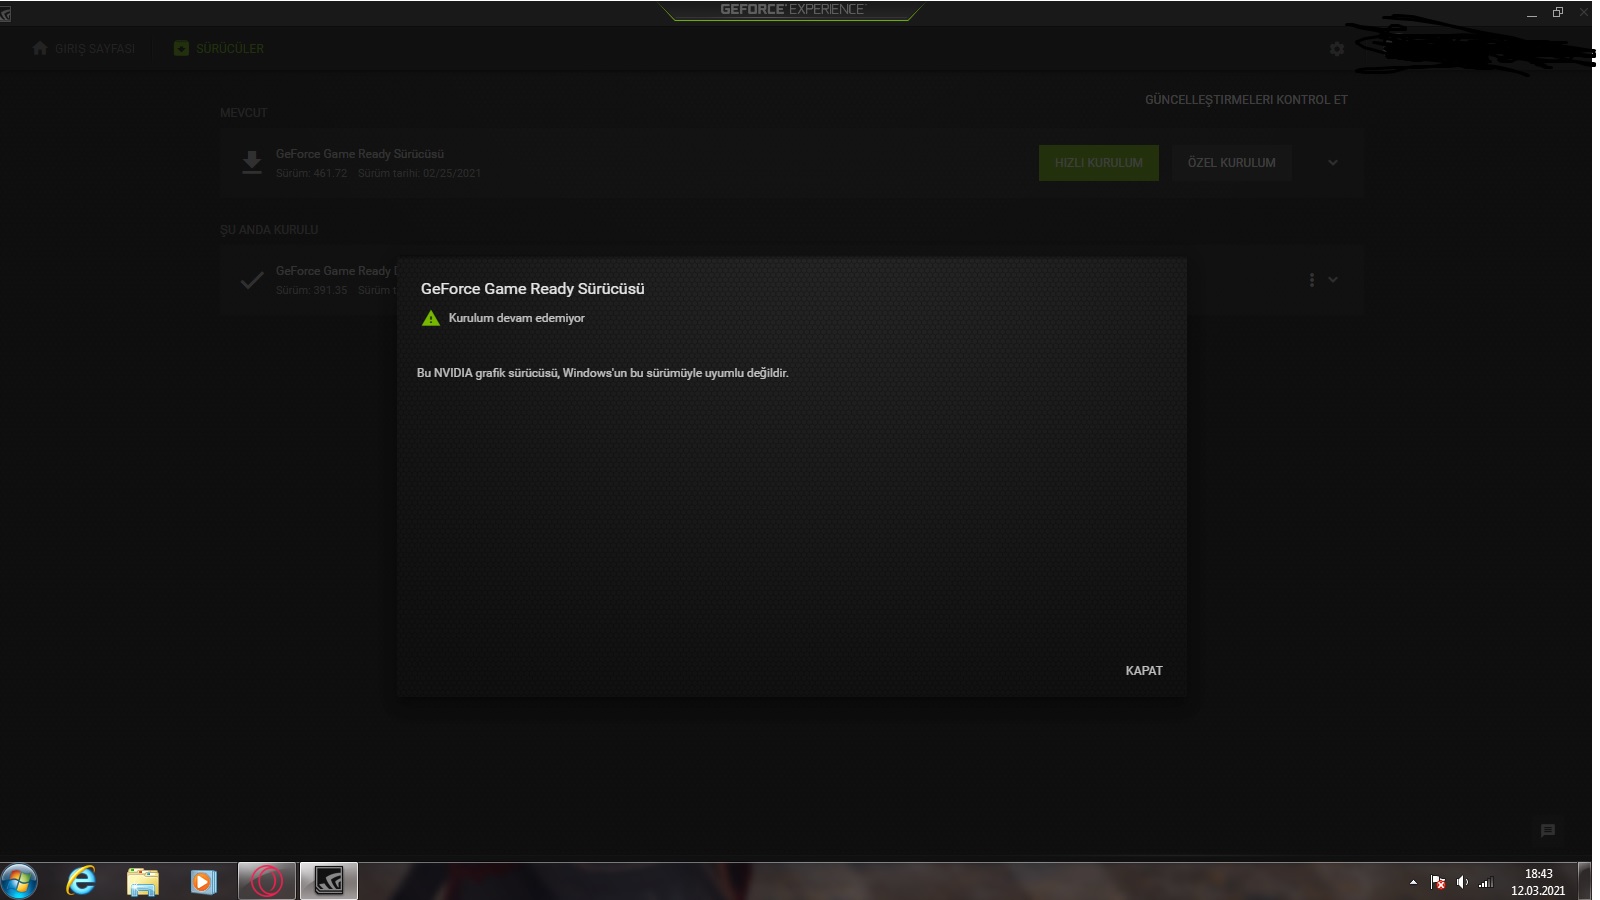Screen dimensions: 1600x900
Task: Click available driver name GeForce Game Ready Sürücüsü
Action: [x=360, y=154]
